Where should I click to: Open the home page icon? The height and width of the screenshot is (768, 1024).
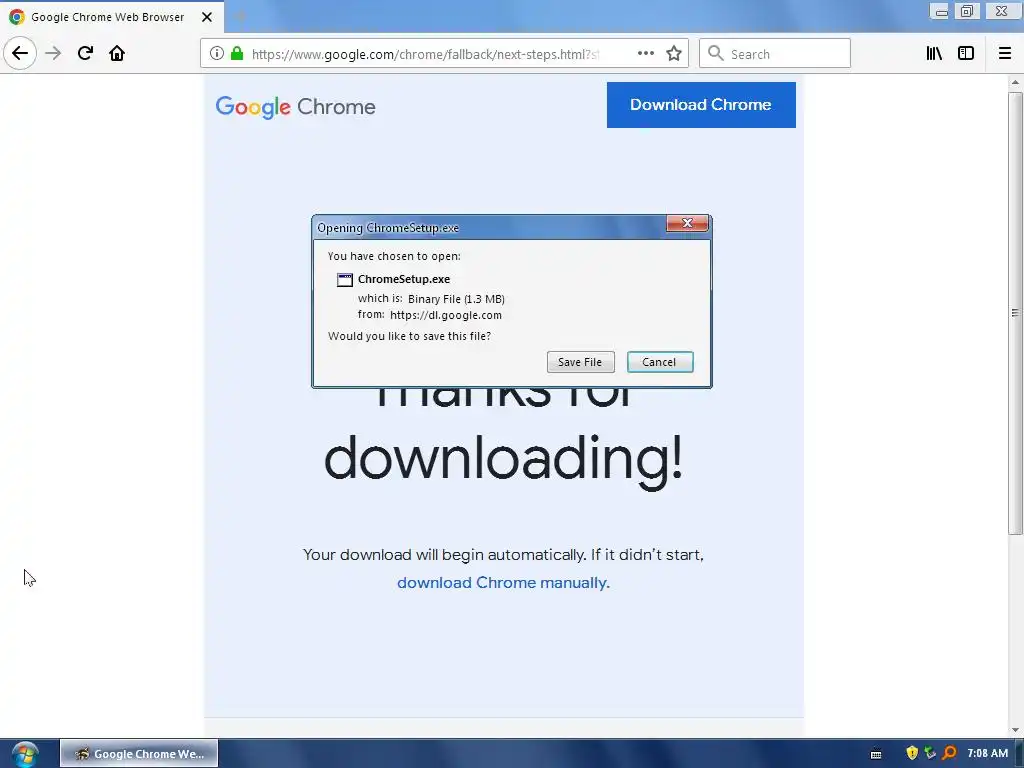pos(117,54)
